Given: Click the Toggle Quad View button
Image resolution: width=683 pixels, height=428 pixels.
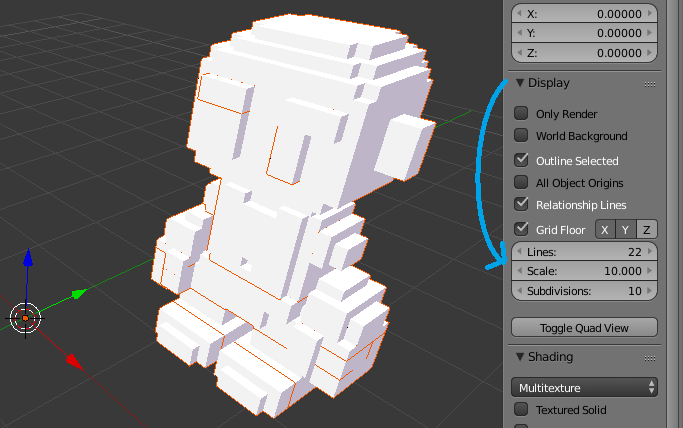Looking at the screenshot, I should point(584,327).
